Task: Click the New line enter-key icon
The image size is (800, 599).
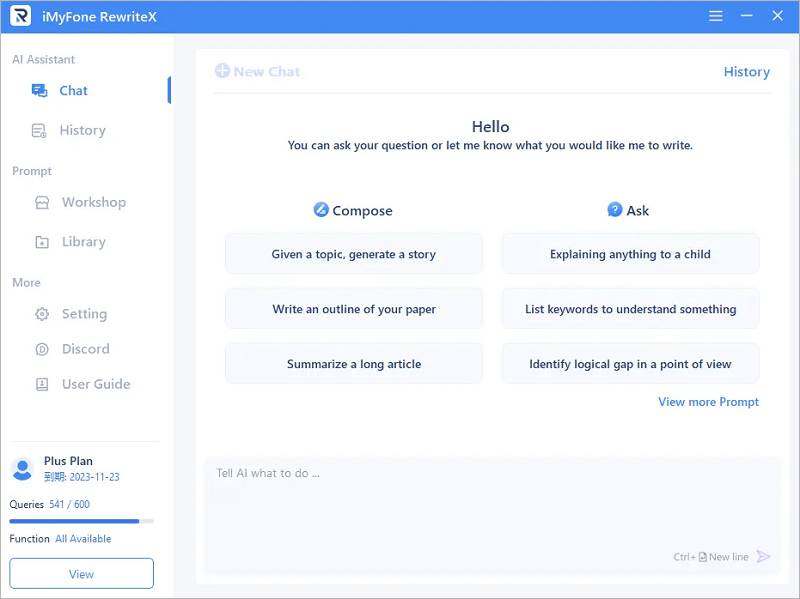Action: pos(703,557)
